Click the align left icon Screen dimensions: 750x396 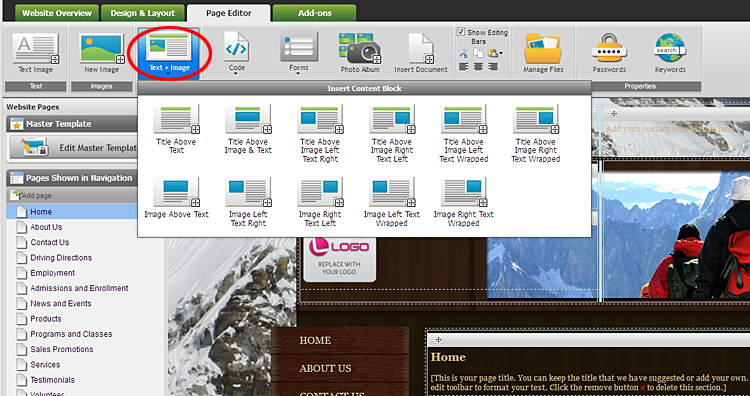point(463,66)
